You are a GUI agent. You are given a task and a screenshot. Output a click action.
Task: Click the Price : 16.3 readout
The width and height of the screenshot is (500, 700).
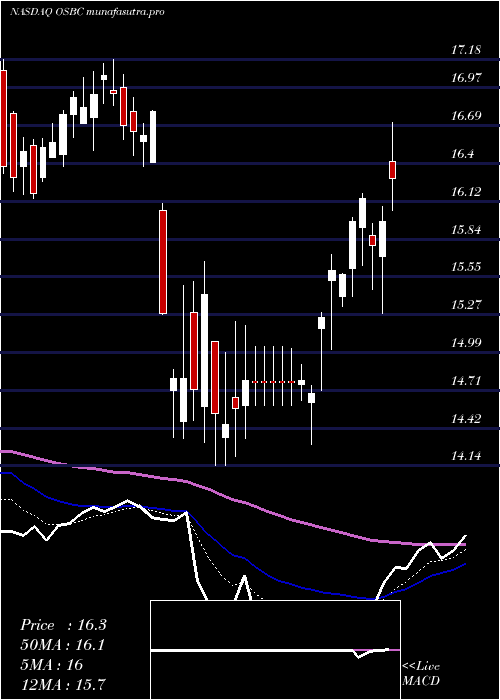tap(63, 625)
